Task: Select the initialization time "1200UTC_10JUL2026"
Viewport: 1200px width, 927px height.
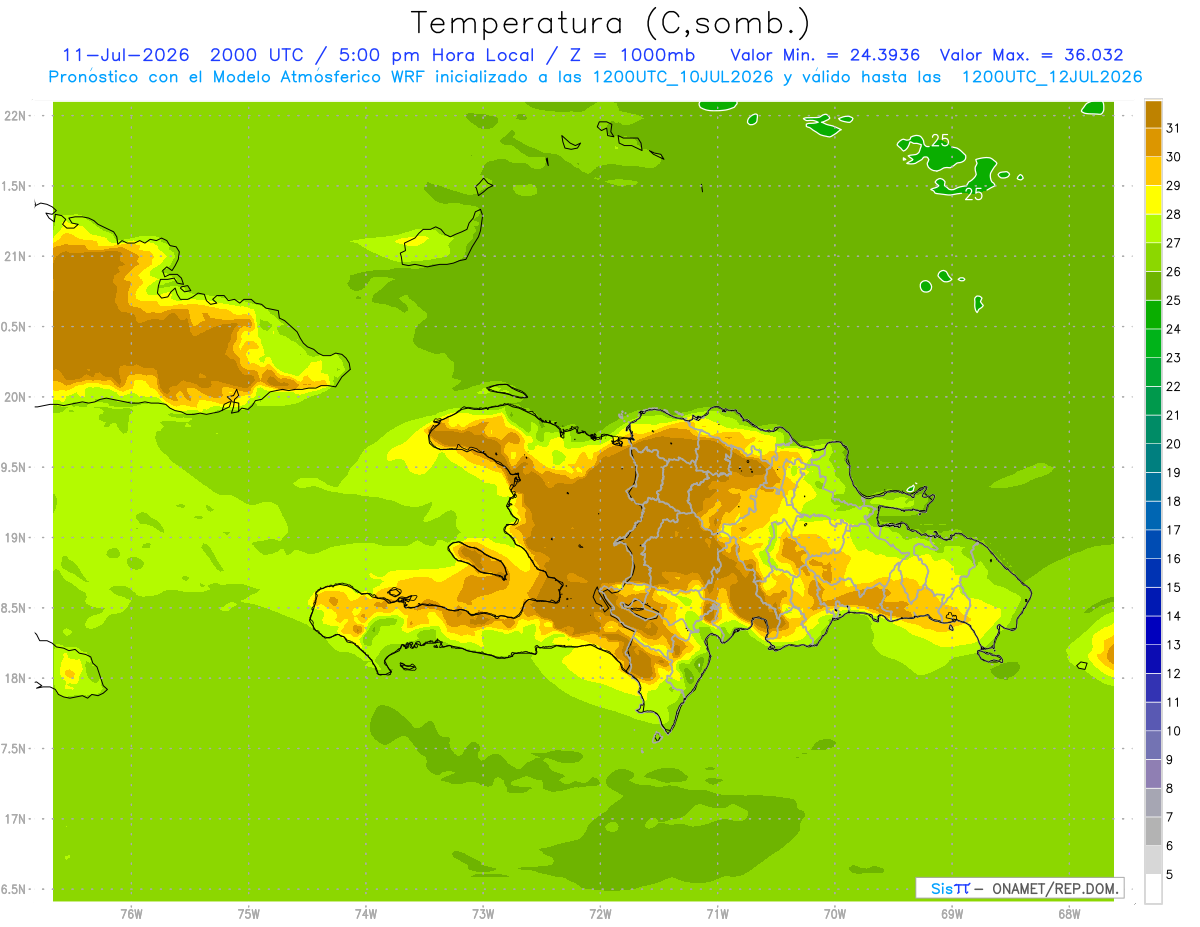Action: (682, 77)
